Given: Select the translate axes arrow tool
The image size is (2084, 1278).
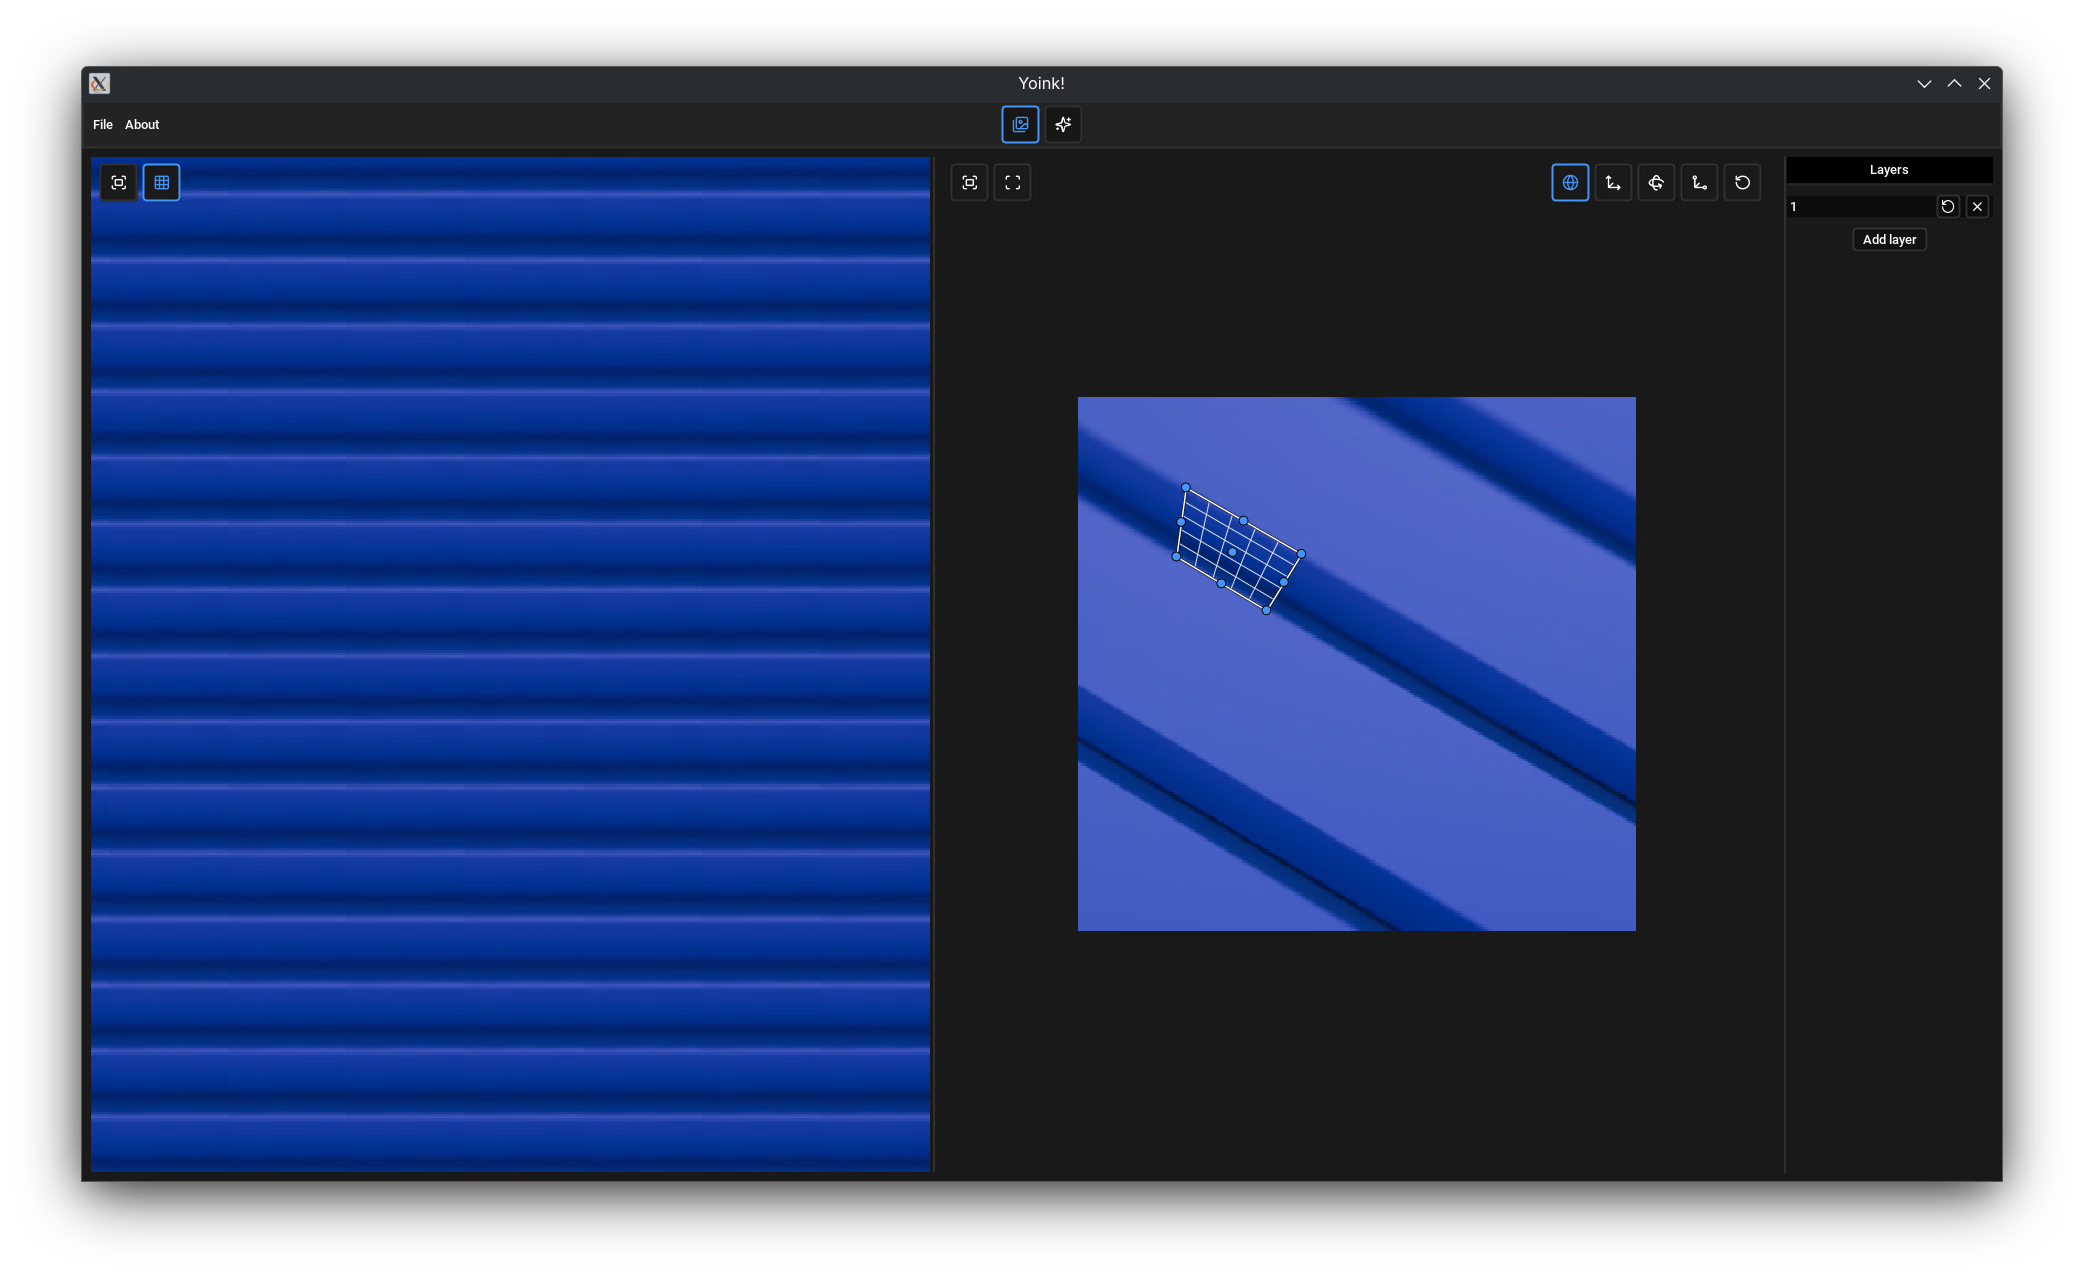Looking at the screenshot, I should coord(1613,182).
